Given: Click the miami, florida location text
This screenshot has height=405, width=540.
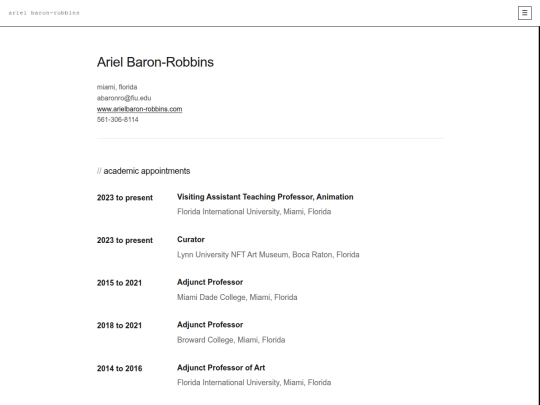Looking at the screenshot, I should (117, 87).
